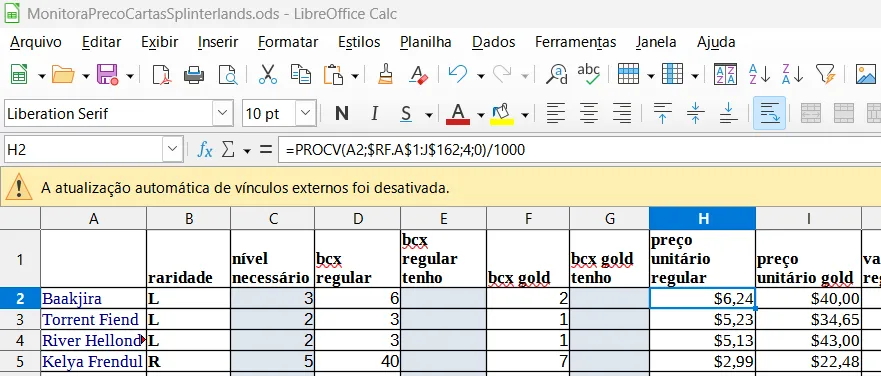Screen dimensions: 881x376
Task: Select cell $43,00
Action: (x=809, y=341)
